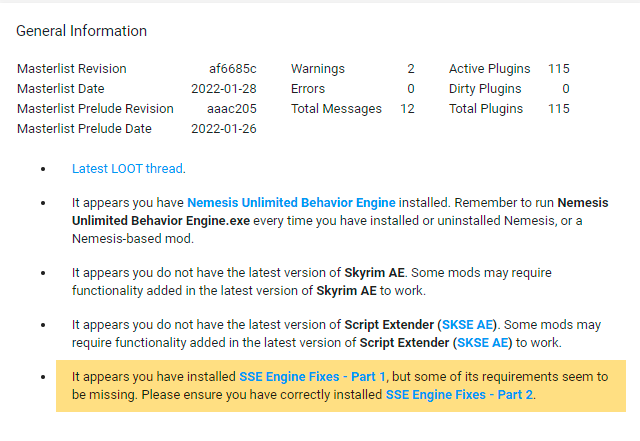Click the Active Plugins label
The height and width of the screenshot is (441, 640).
coord(489,69)
